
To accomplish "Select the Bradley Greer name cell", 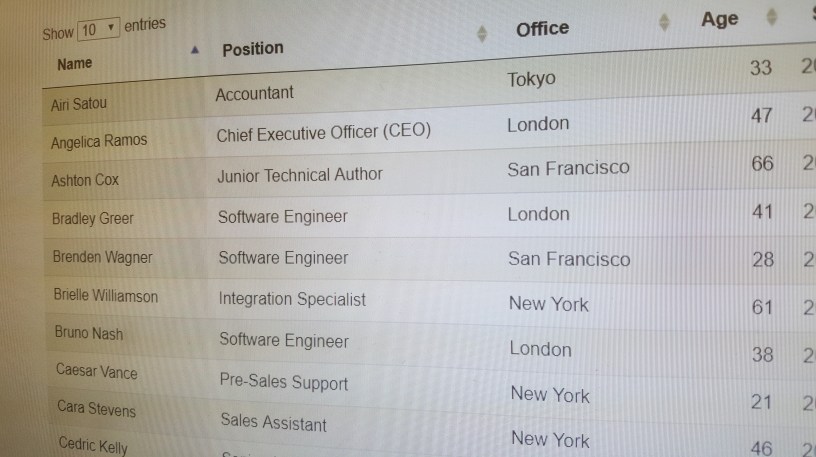I will (92, 218).
